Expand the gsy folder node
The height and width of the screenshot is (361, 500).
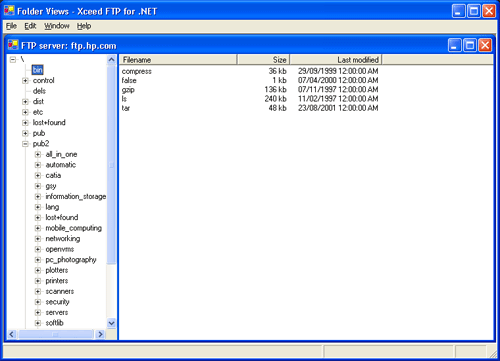[x=38, y=186]
